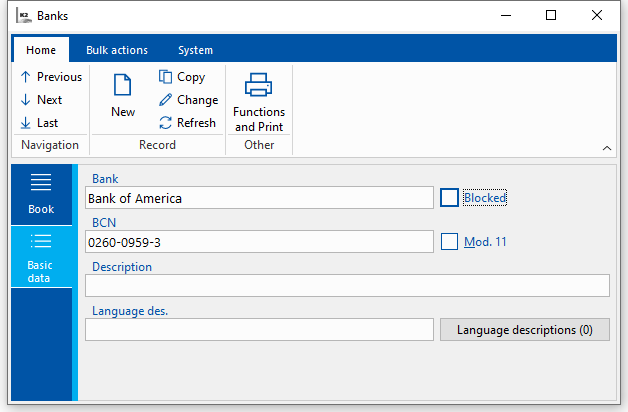628x412 pixels.
Task: Select the Home ribbon tab
Action: 41,50
